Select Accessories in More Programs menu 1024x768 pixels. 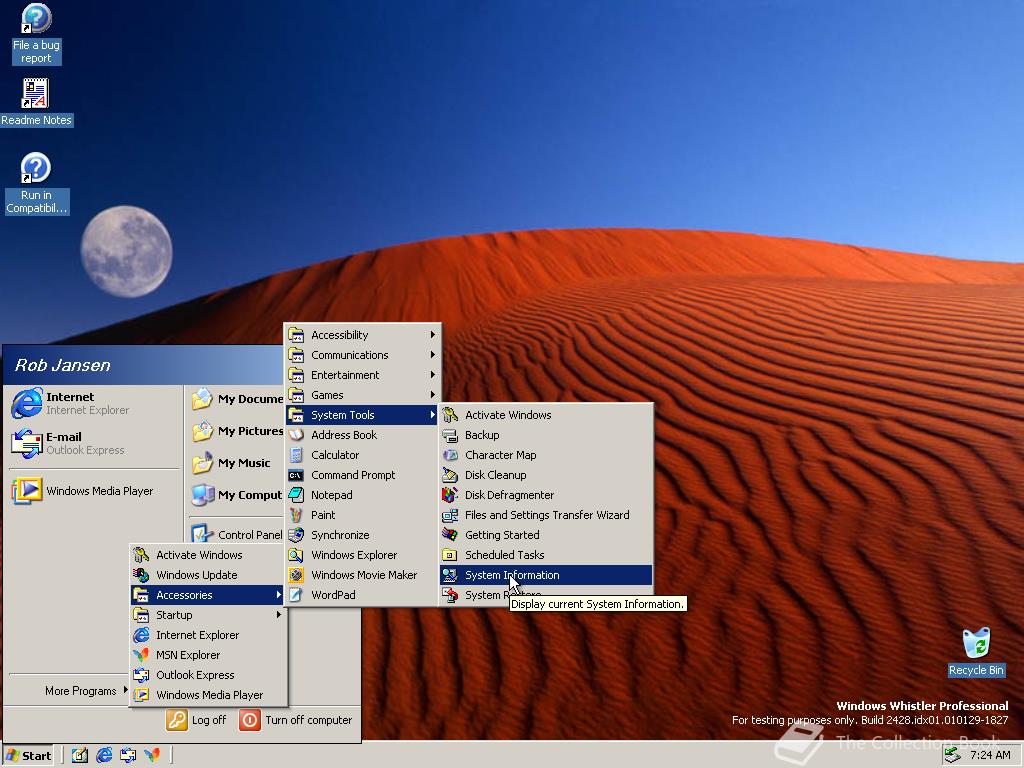[208, 595]
